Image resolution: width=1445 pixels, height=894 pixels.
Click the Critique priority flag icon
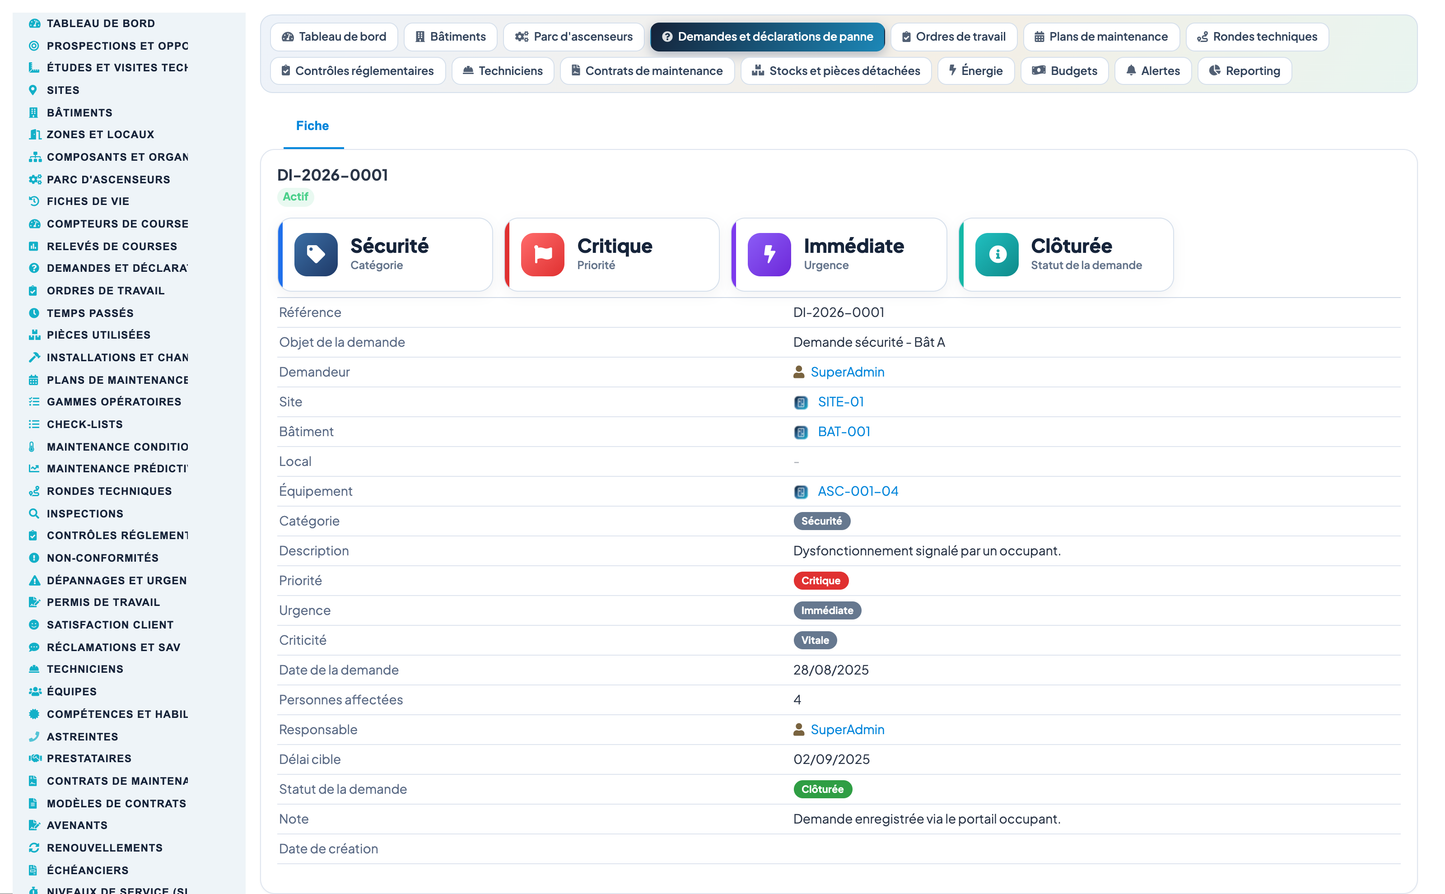point(543,255)
